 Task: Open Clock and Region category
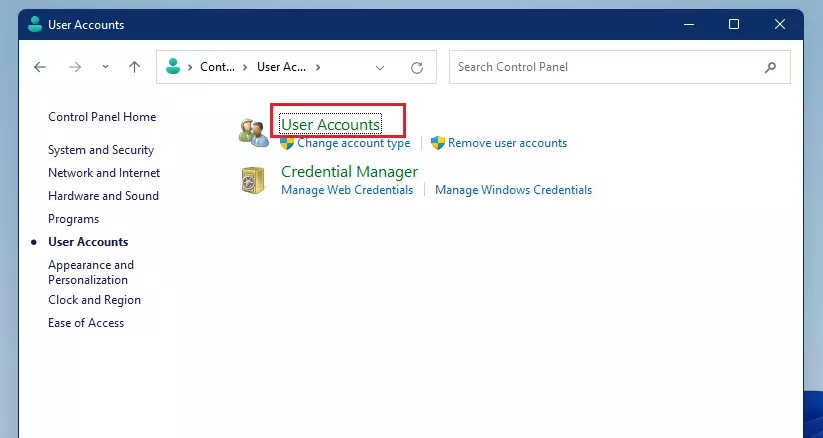(94, 300)
